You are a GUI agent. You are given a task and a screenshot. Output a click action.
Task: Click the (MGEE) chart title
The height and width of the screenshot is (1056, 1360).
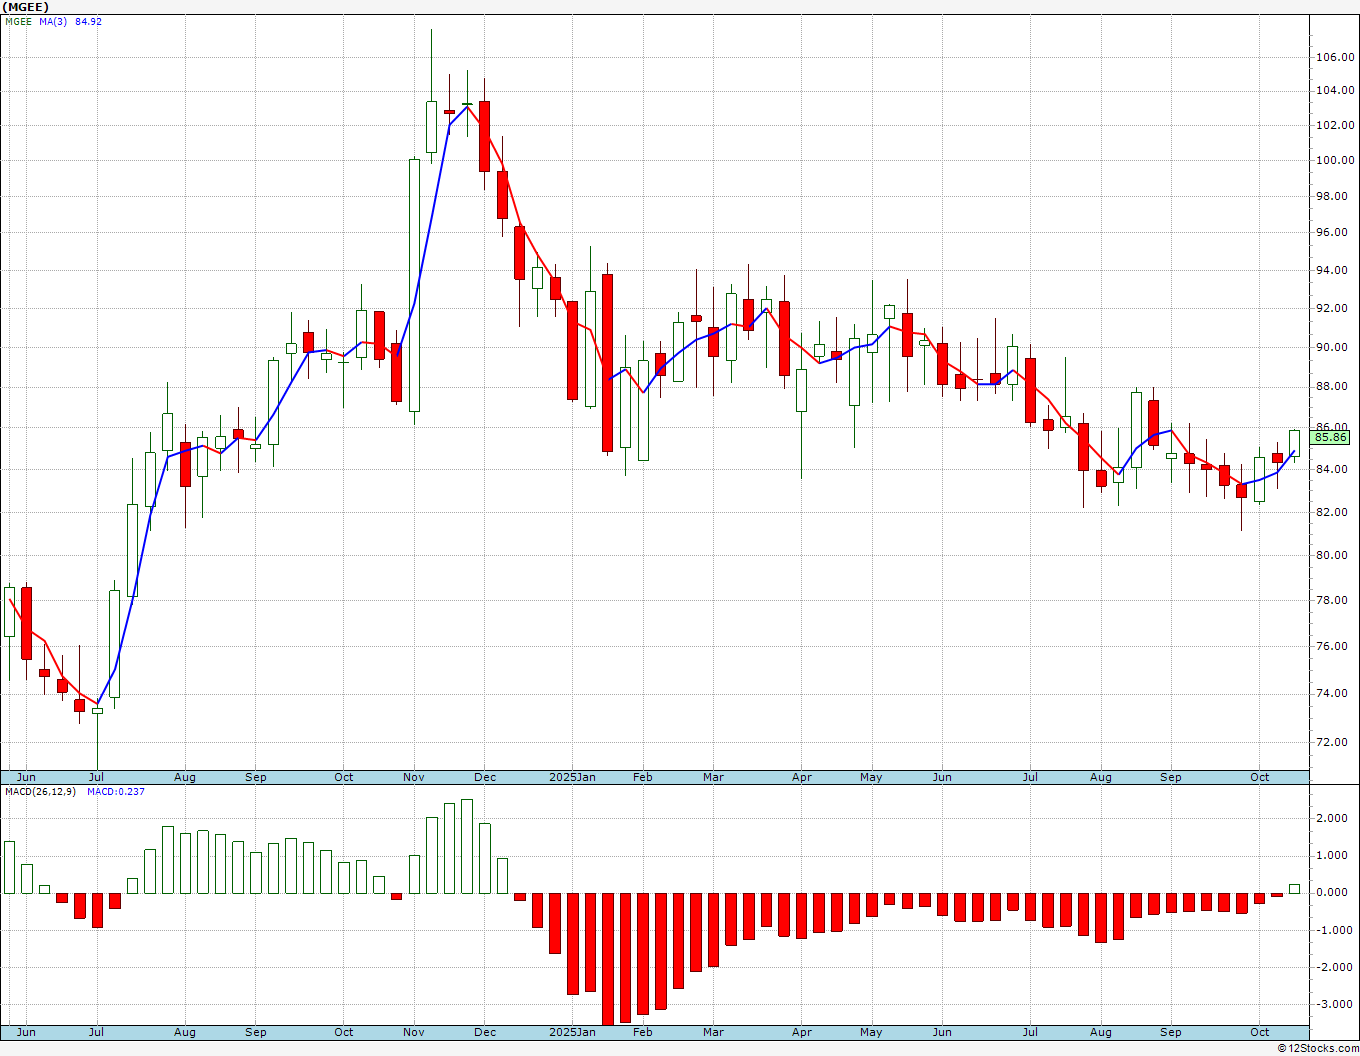click(25, 7)
